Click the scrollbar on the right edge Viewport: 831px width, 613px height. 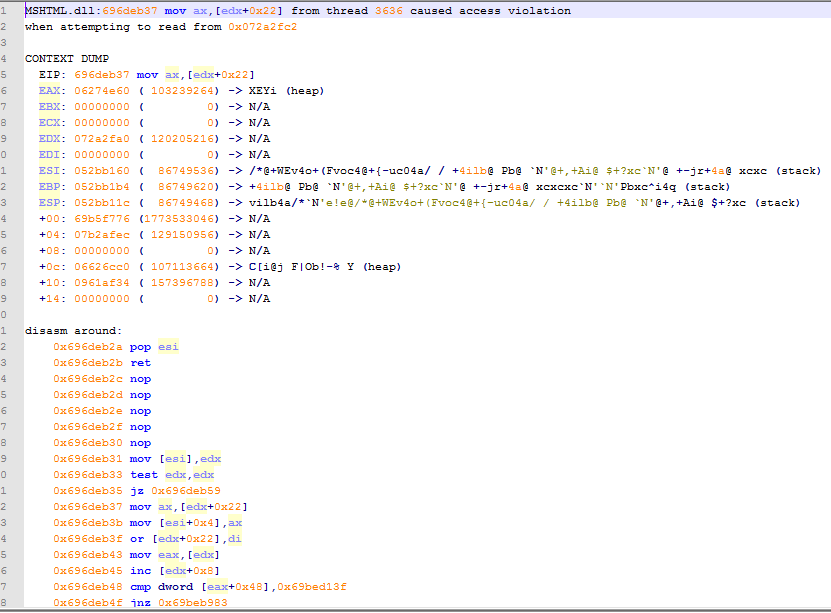[826, 300]
